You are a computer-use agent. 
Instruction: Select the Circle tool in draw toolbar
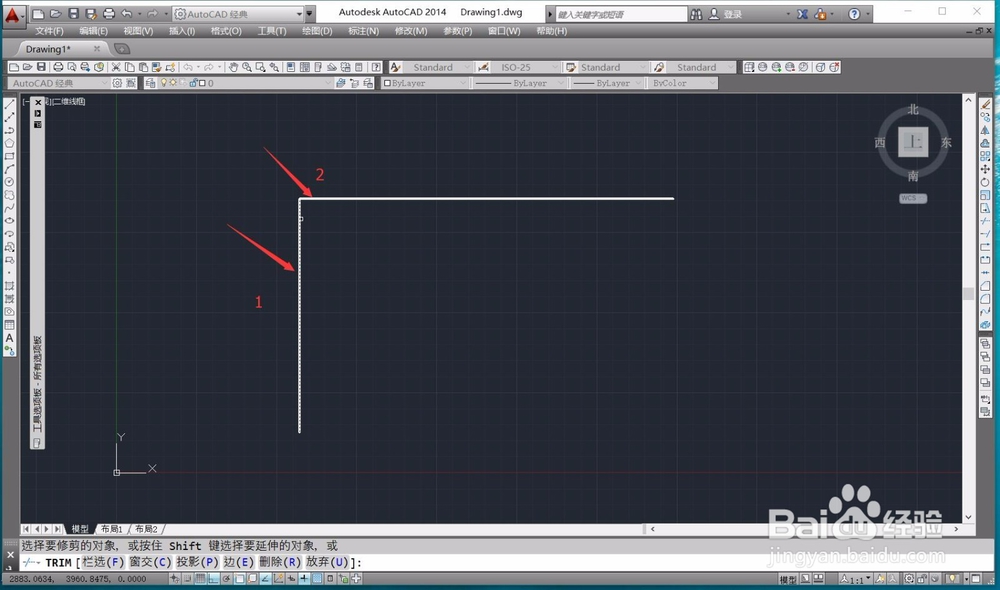(x=10, y=182)
